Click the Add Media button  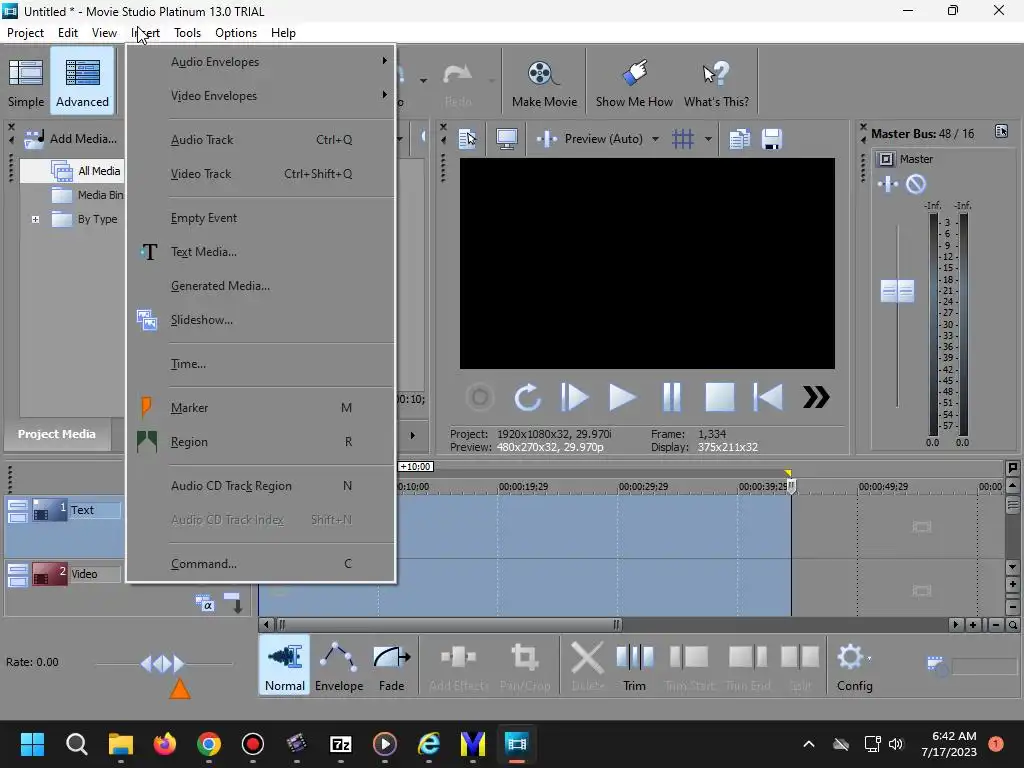(71, 138)
